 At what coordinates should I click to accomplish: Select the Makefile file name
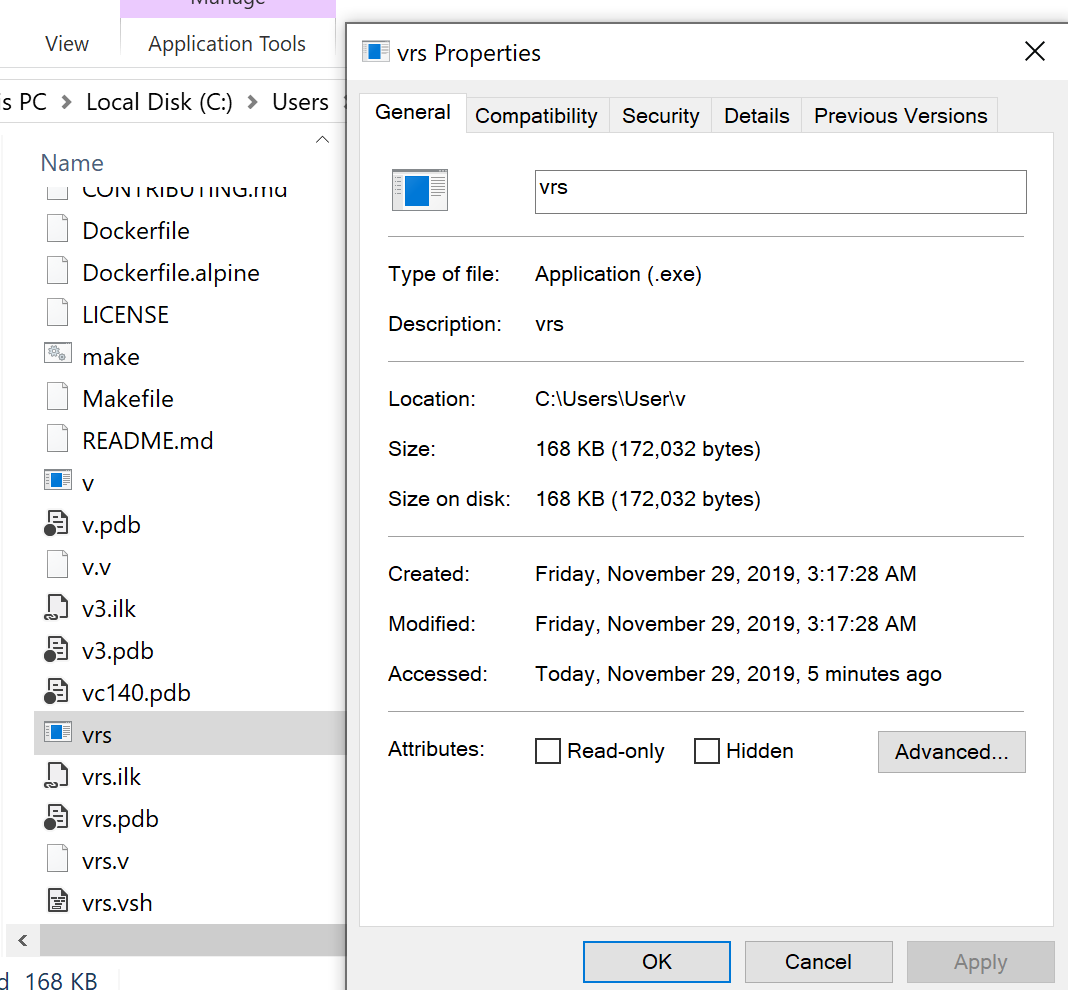pyautogui.click(x=128, y=399)
